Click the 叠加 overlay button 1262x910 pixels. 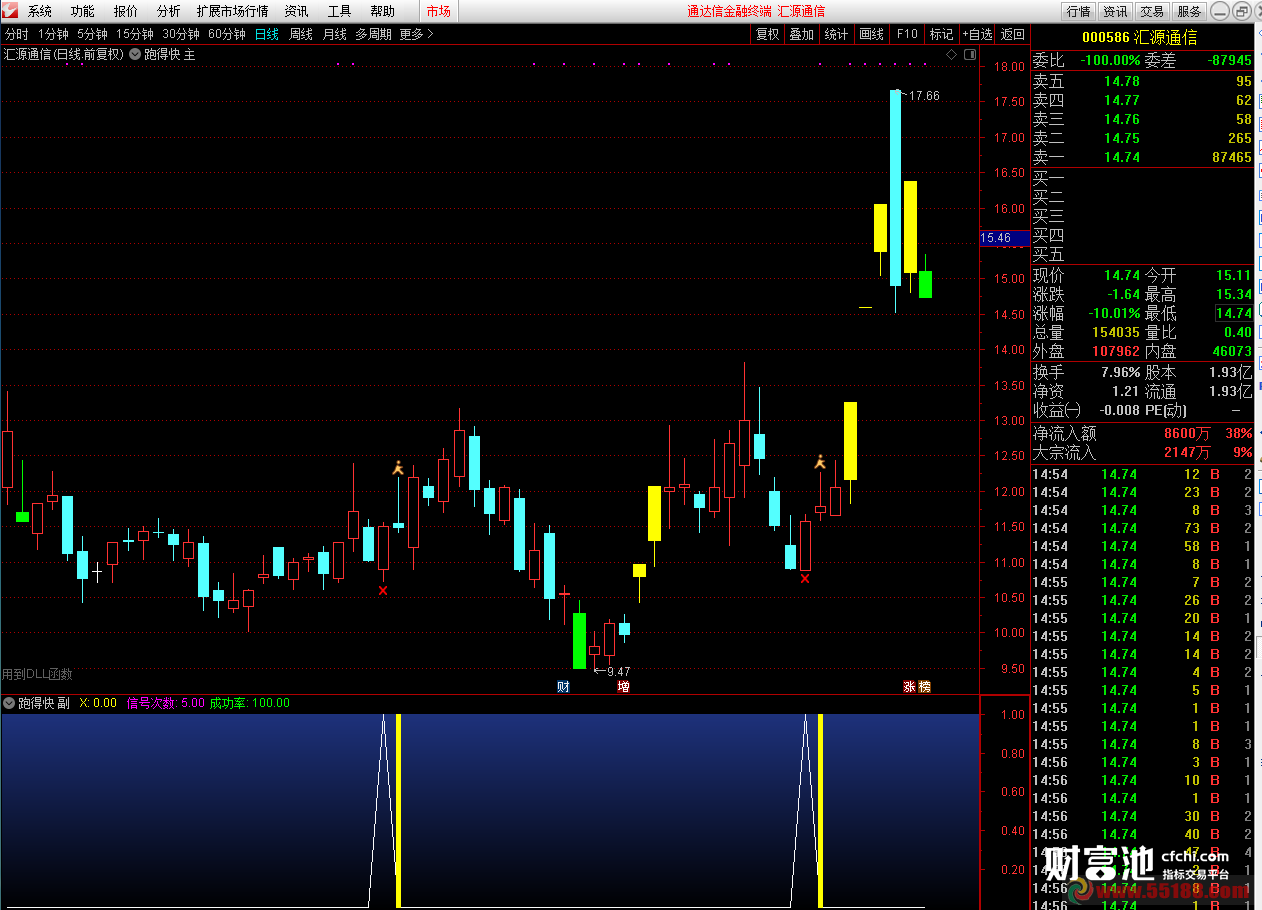(x=801, y=34)
